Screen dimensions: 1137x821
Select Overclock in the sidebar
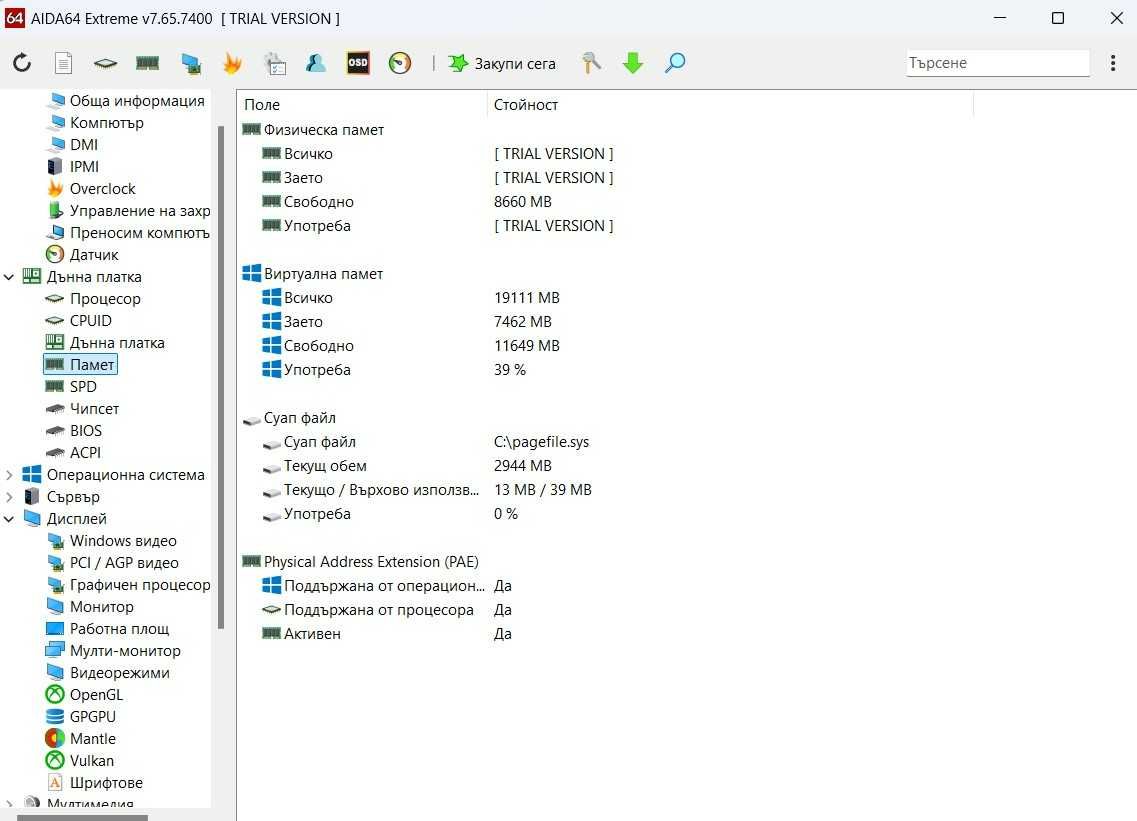[x=91, y=189]
